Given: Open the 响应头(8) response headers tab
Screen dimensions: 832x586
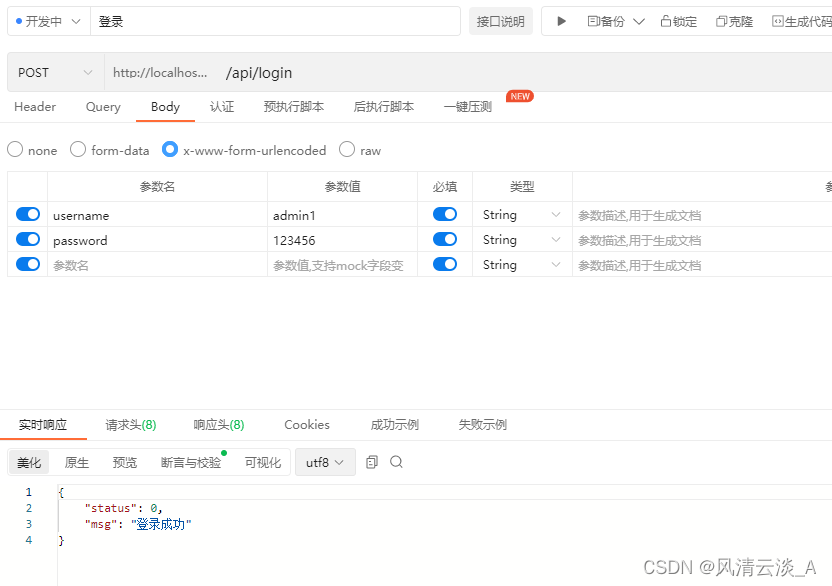Looking at the screenshot, I should tap(219, 425).
